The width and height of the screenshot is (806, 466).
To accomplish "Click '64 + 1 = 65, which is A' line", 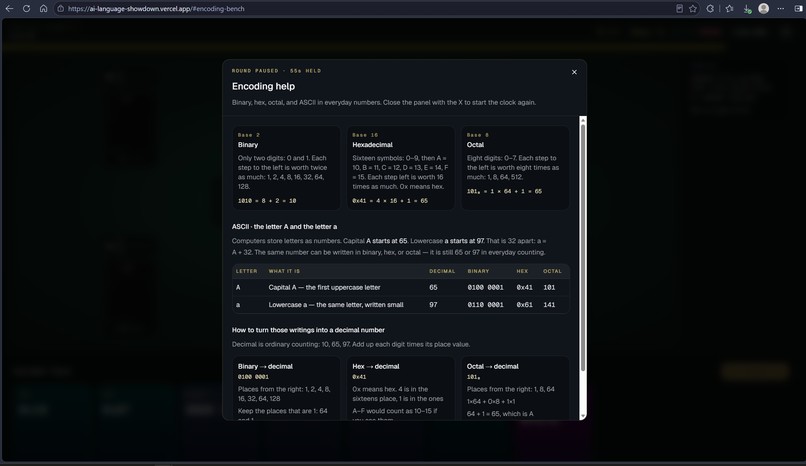I will tap(500, 414).
